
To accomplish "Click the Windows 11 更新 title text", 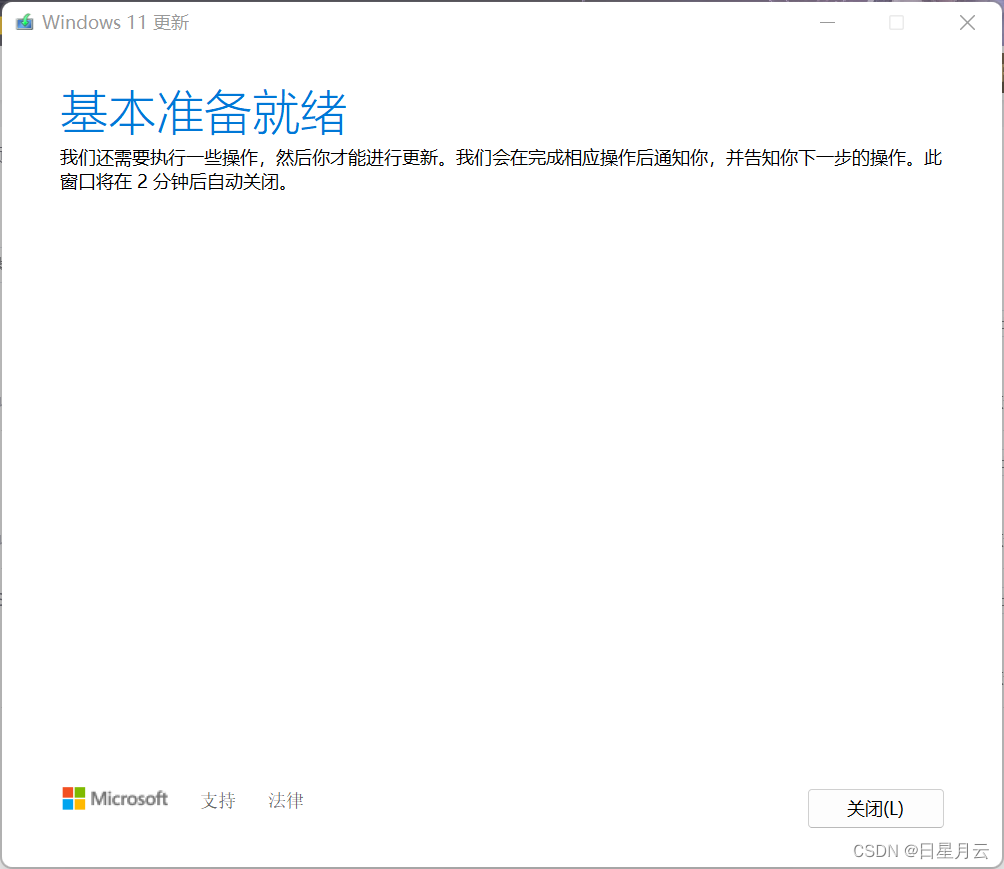I will [115, 22].
